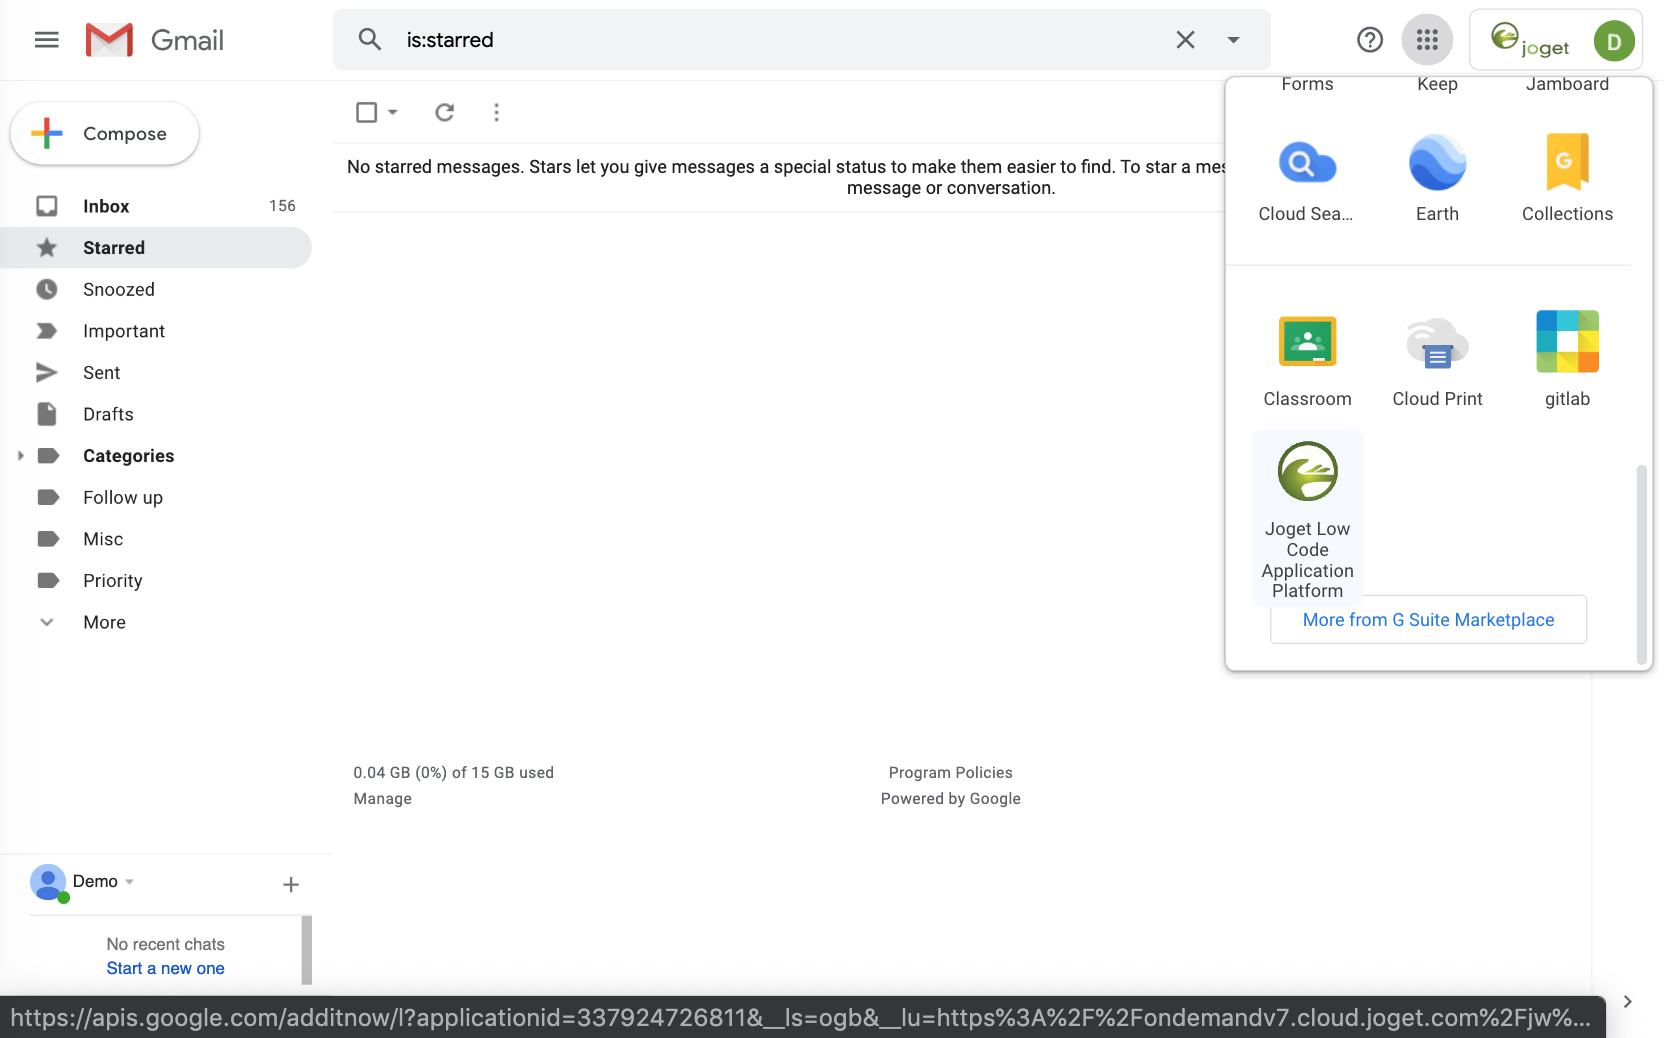Open the account avatar labeled D
The height and width of the screenshot is (1038, 1664).
coord(1613,41)
